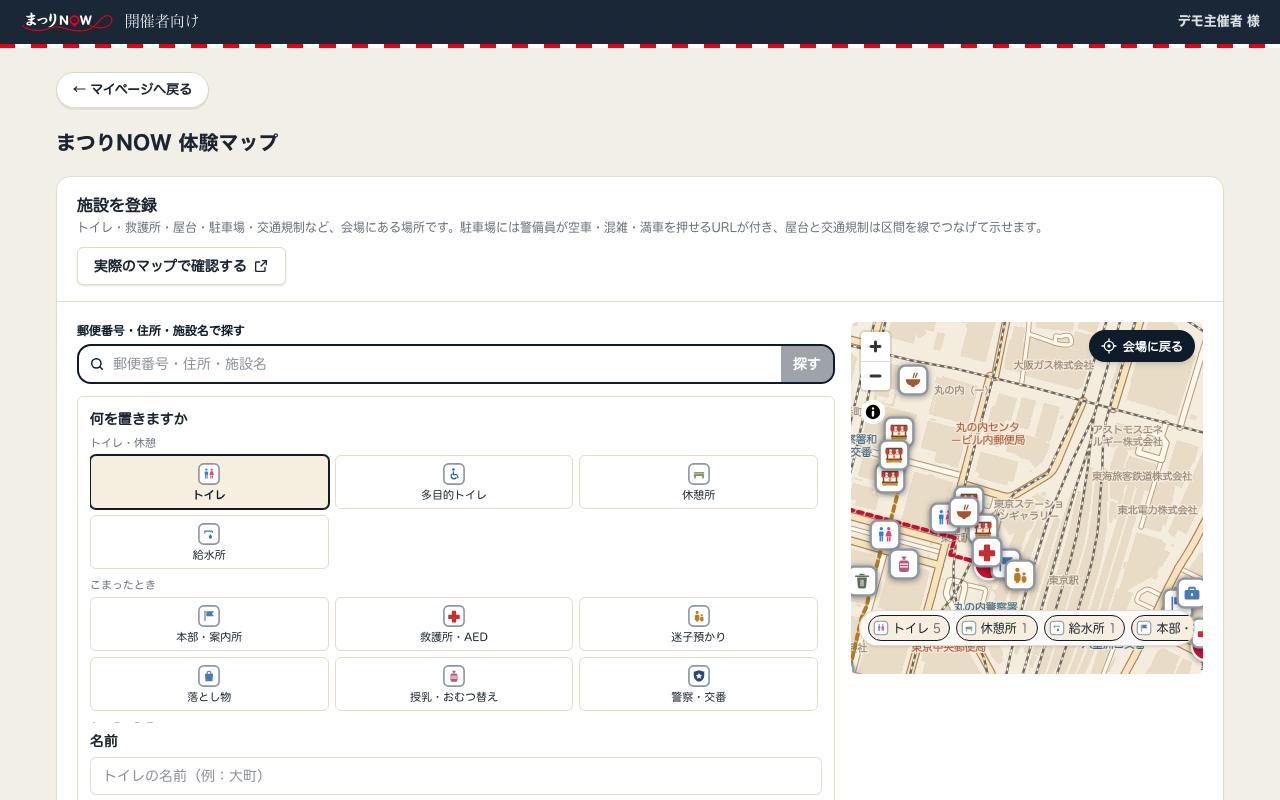Choose トイレ facility type
Viewport: 1280px width, 800px height.
(x=209, y=482)
